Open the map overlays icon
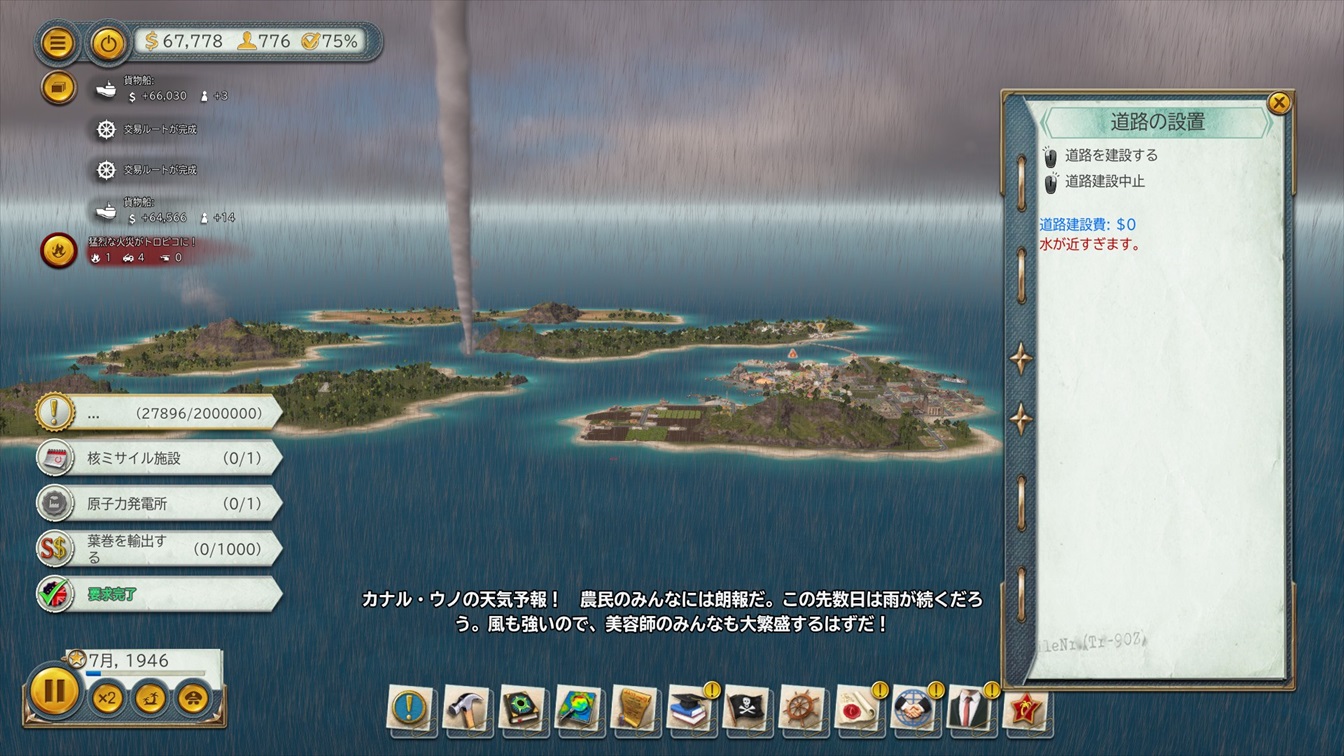 (578, 708)
